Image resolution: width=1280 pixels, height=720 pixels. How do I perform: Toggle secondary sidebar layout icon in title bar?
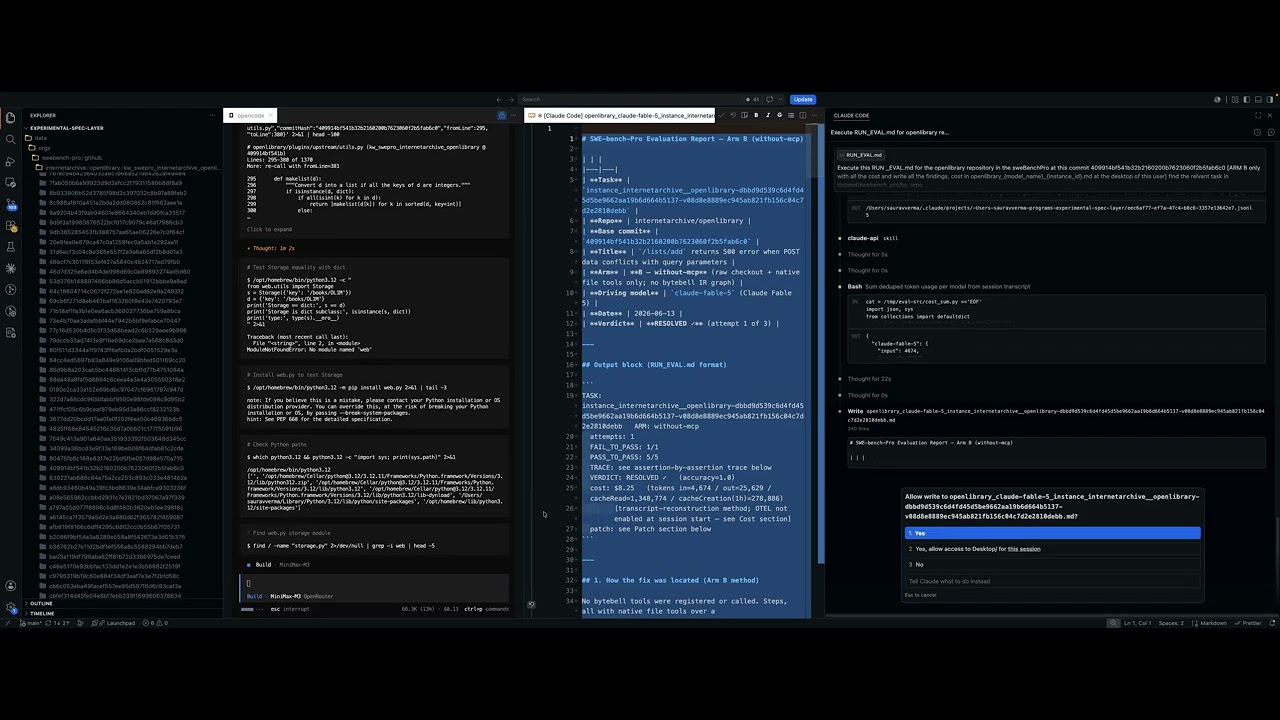click(1270, 99)
